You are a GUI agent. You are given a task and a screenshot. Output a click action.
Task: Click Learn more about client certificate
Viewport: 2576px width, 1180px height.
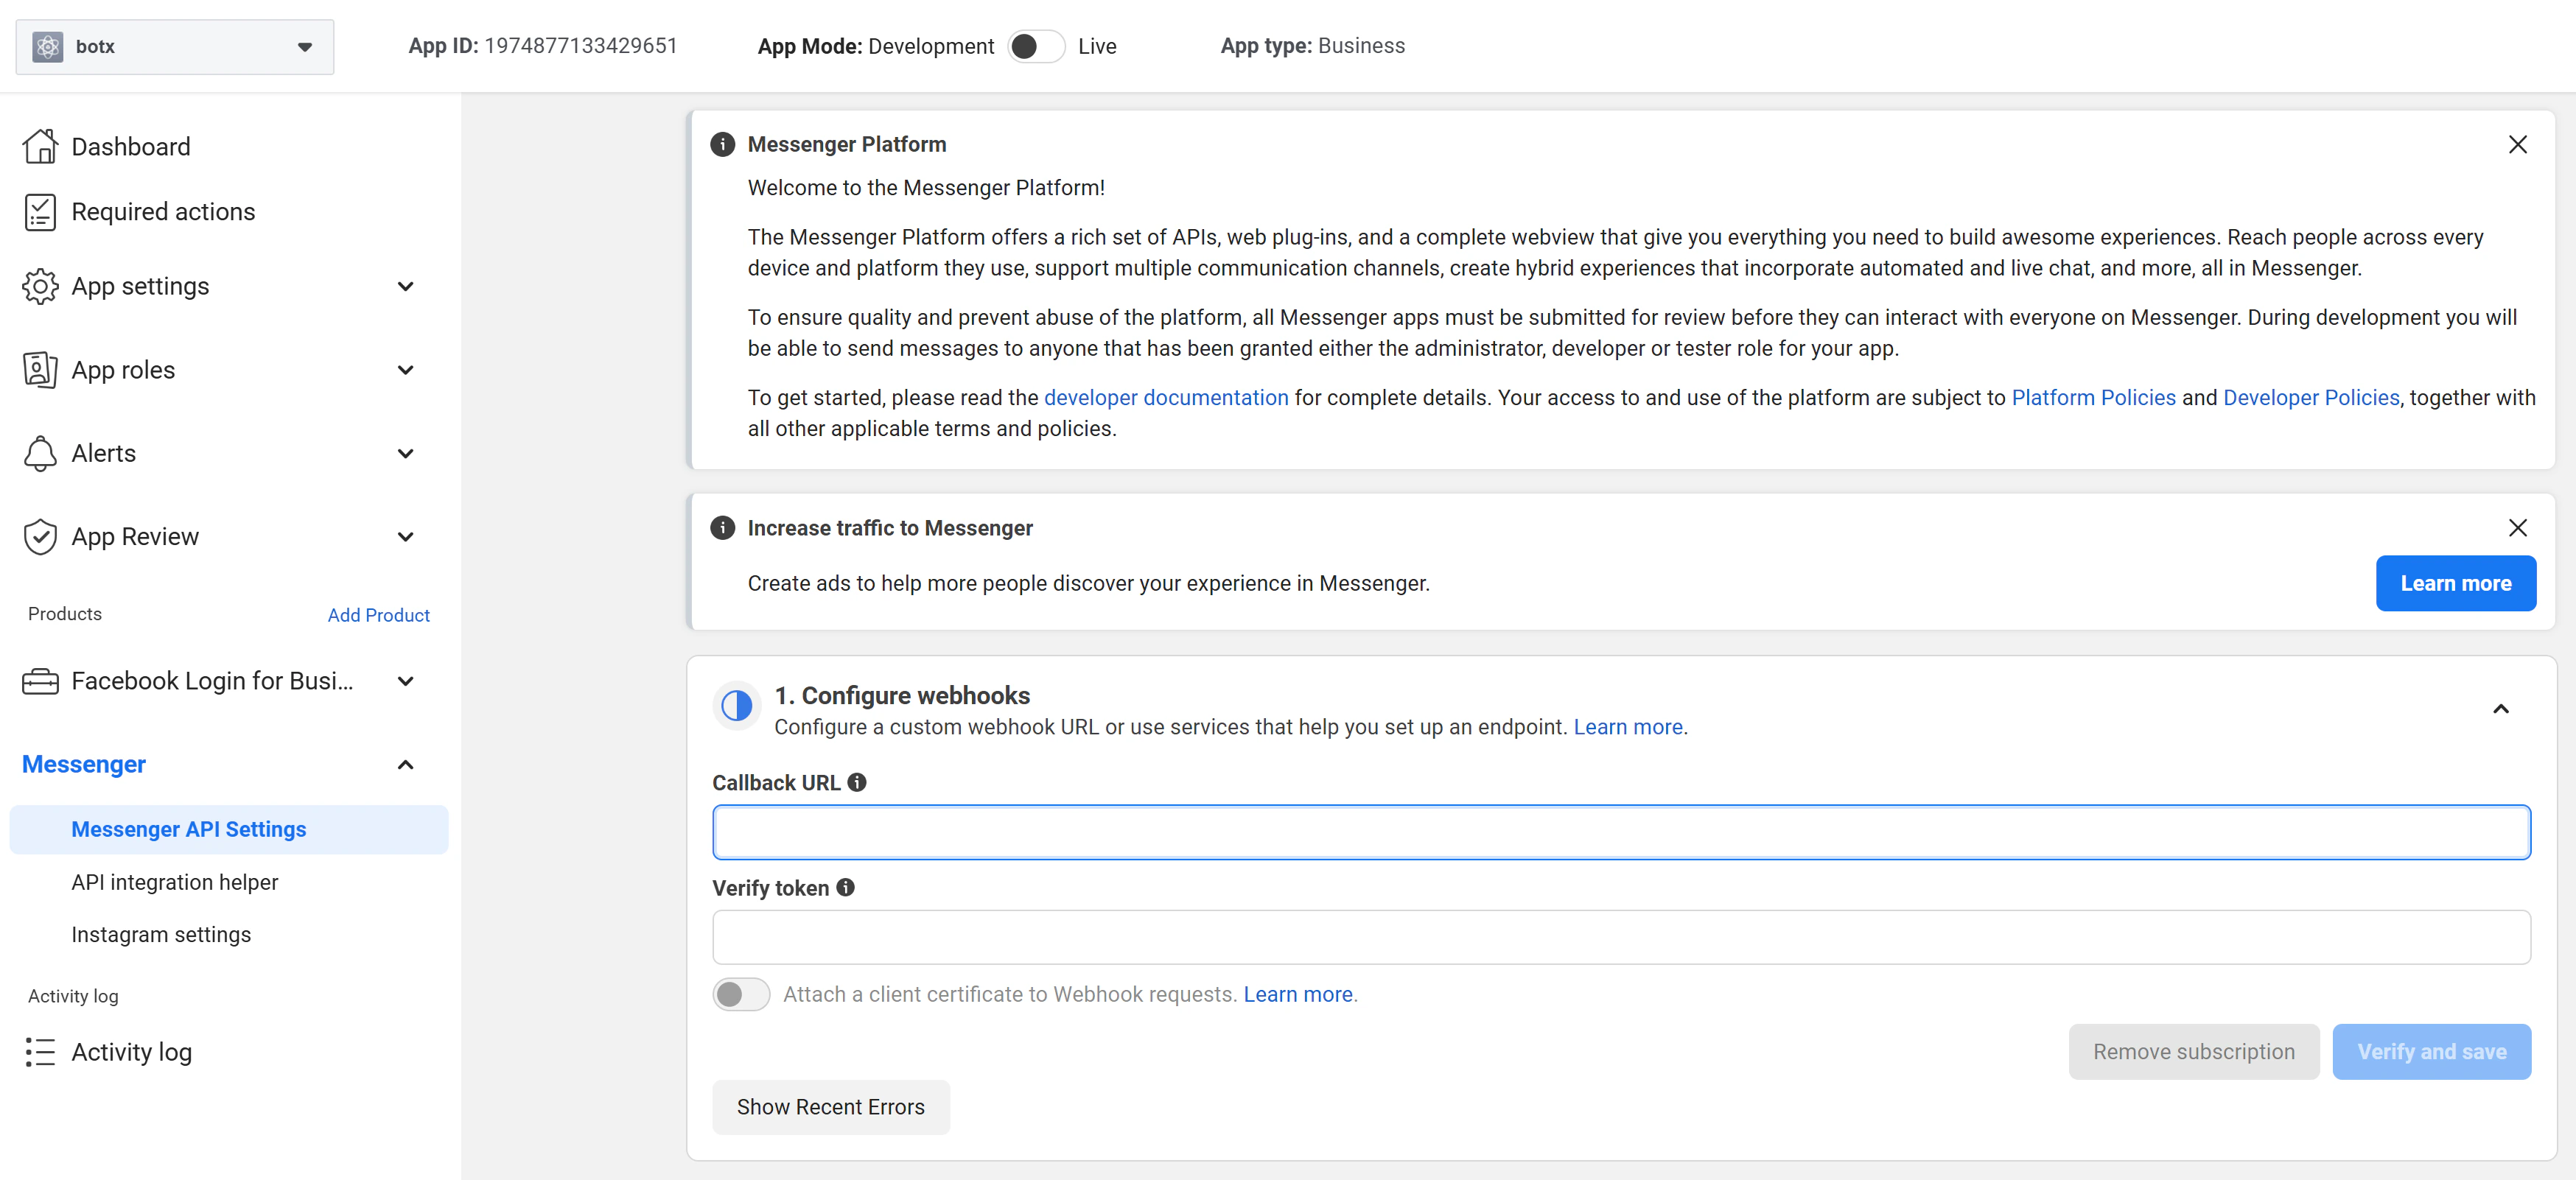(1298, 994)
